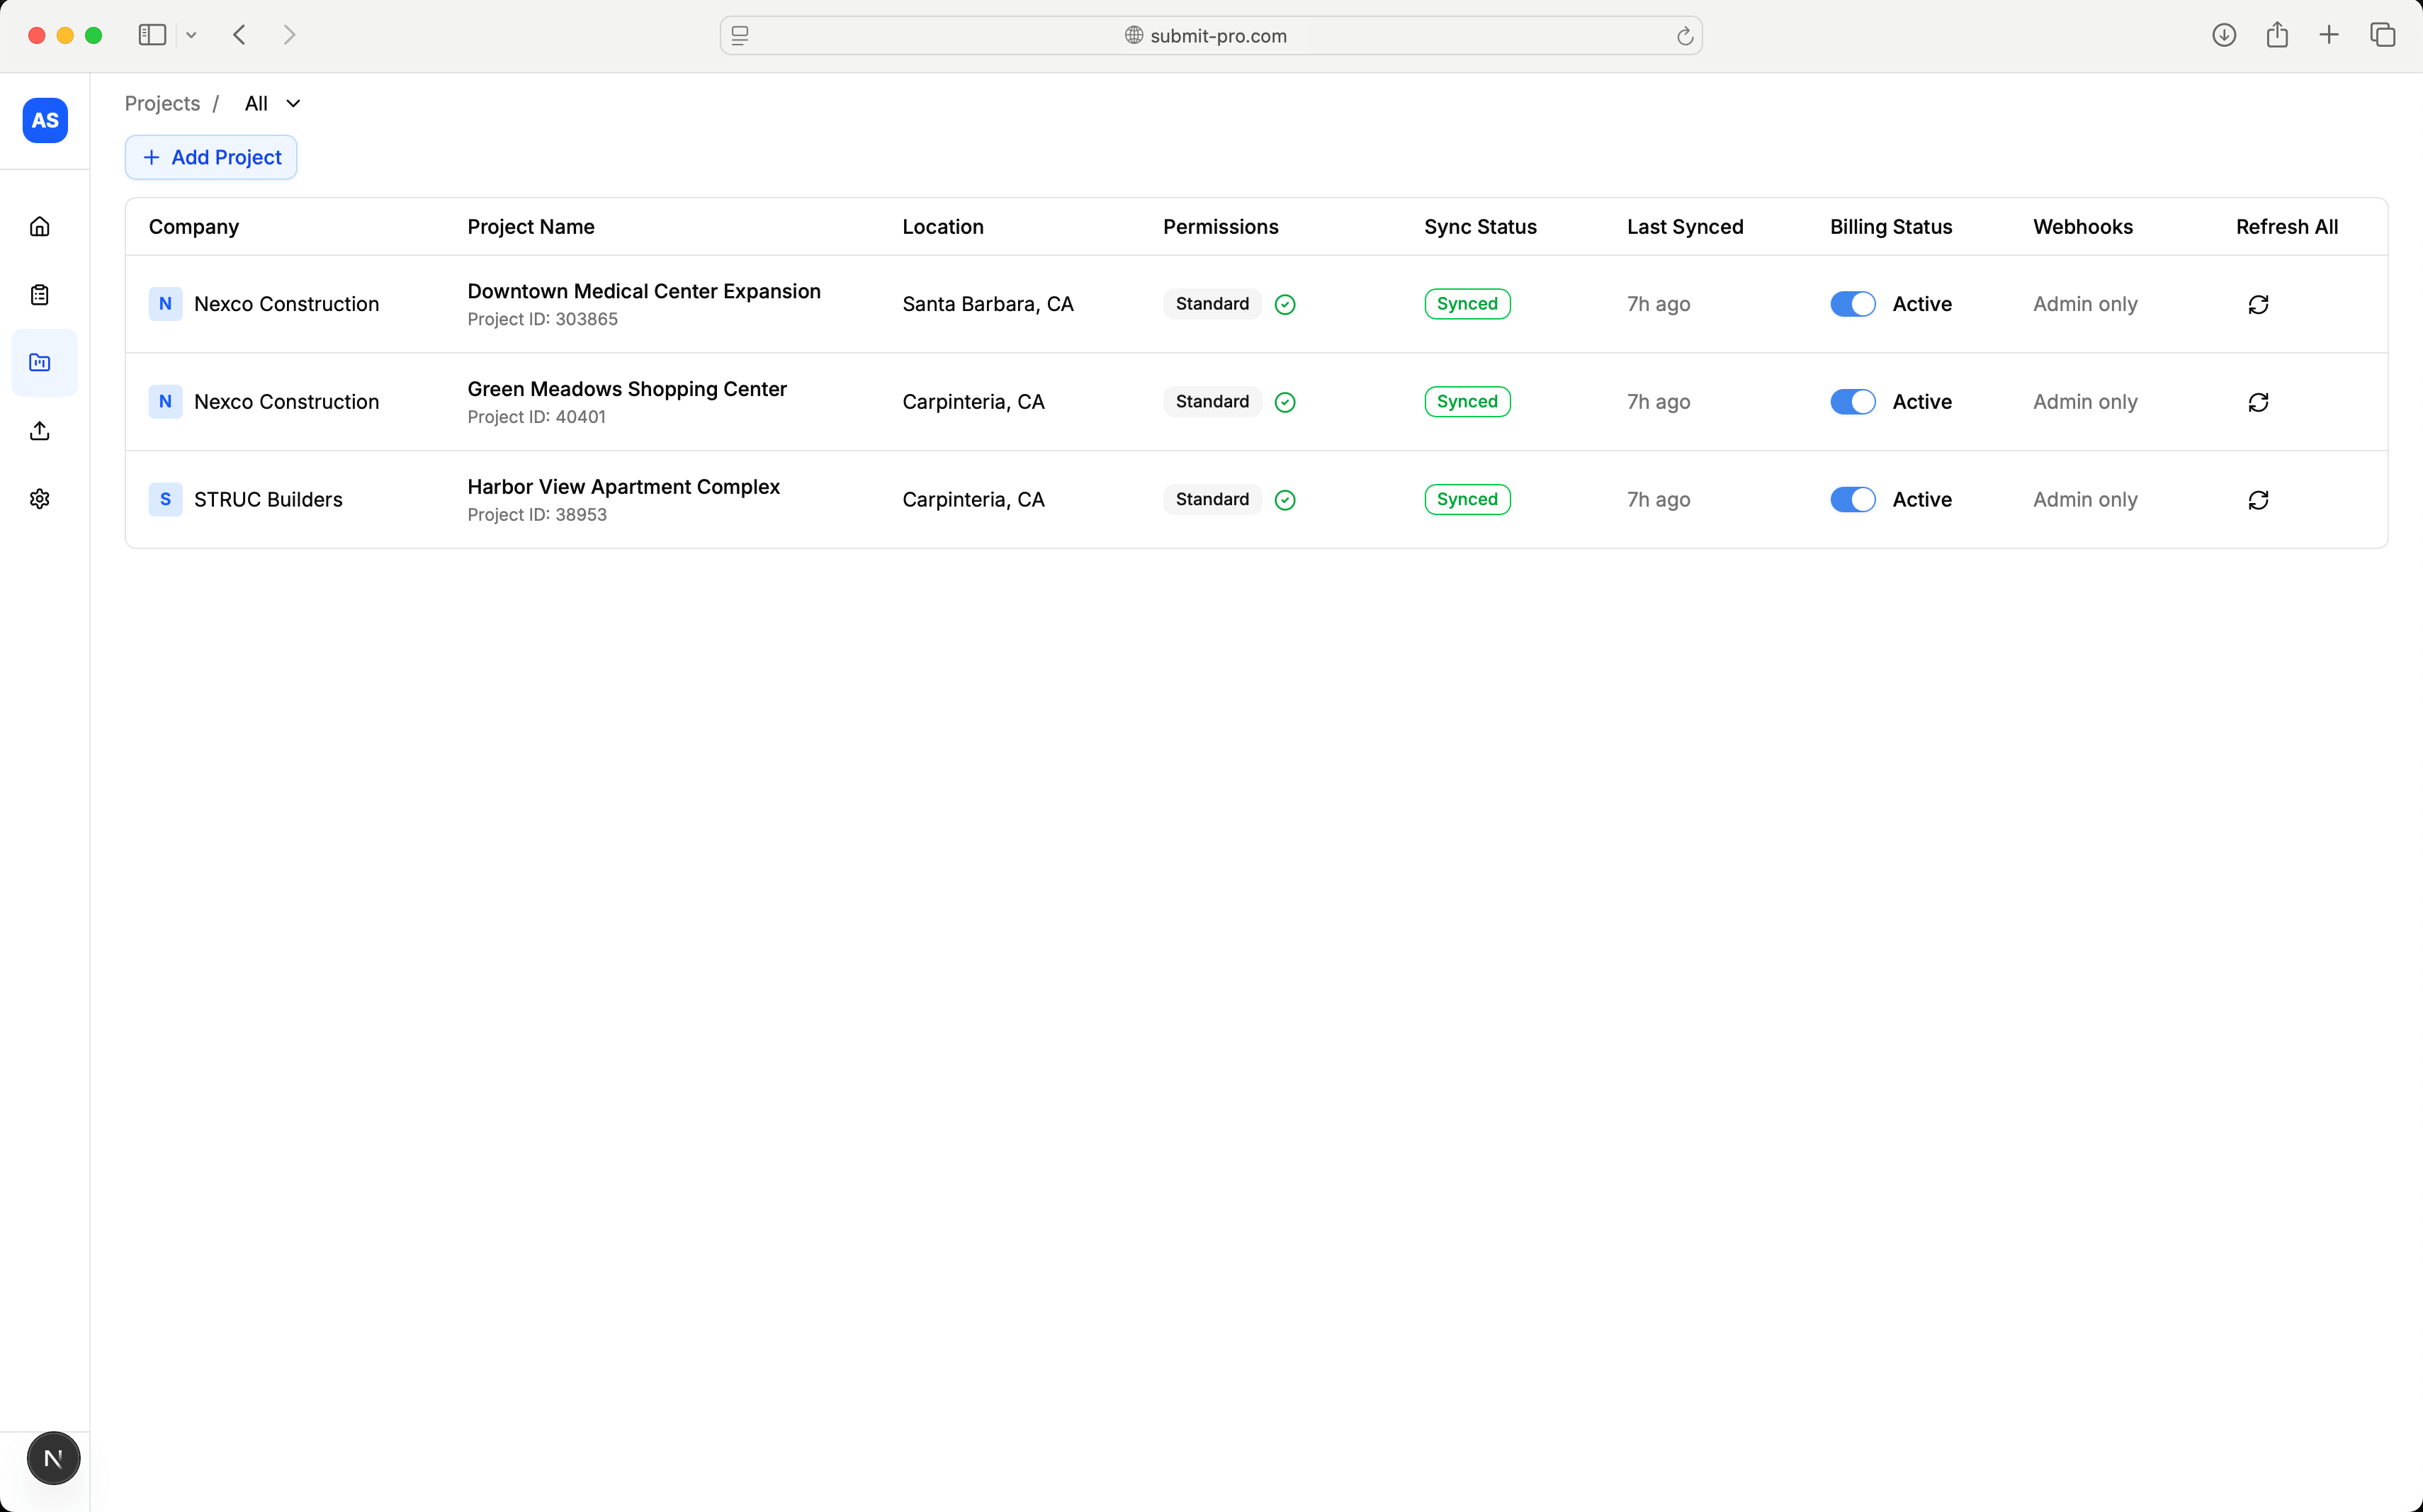This screenshot has width=2423, height=1512.
Task: Click Refresh All column header
Action: point(2286,227)
